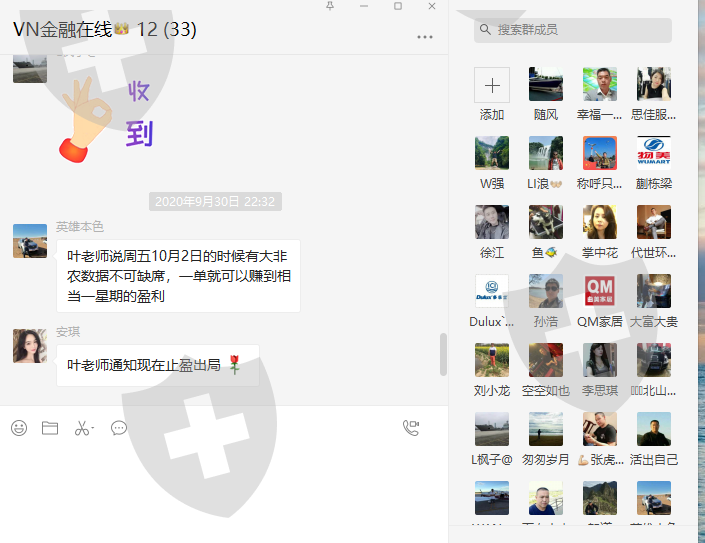Image resolution: width=705 pixels, height=543 pixels.
Task: Open member 空空如也 avatar
Action: pos(546,360)
